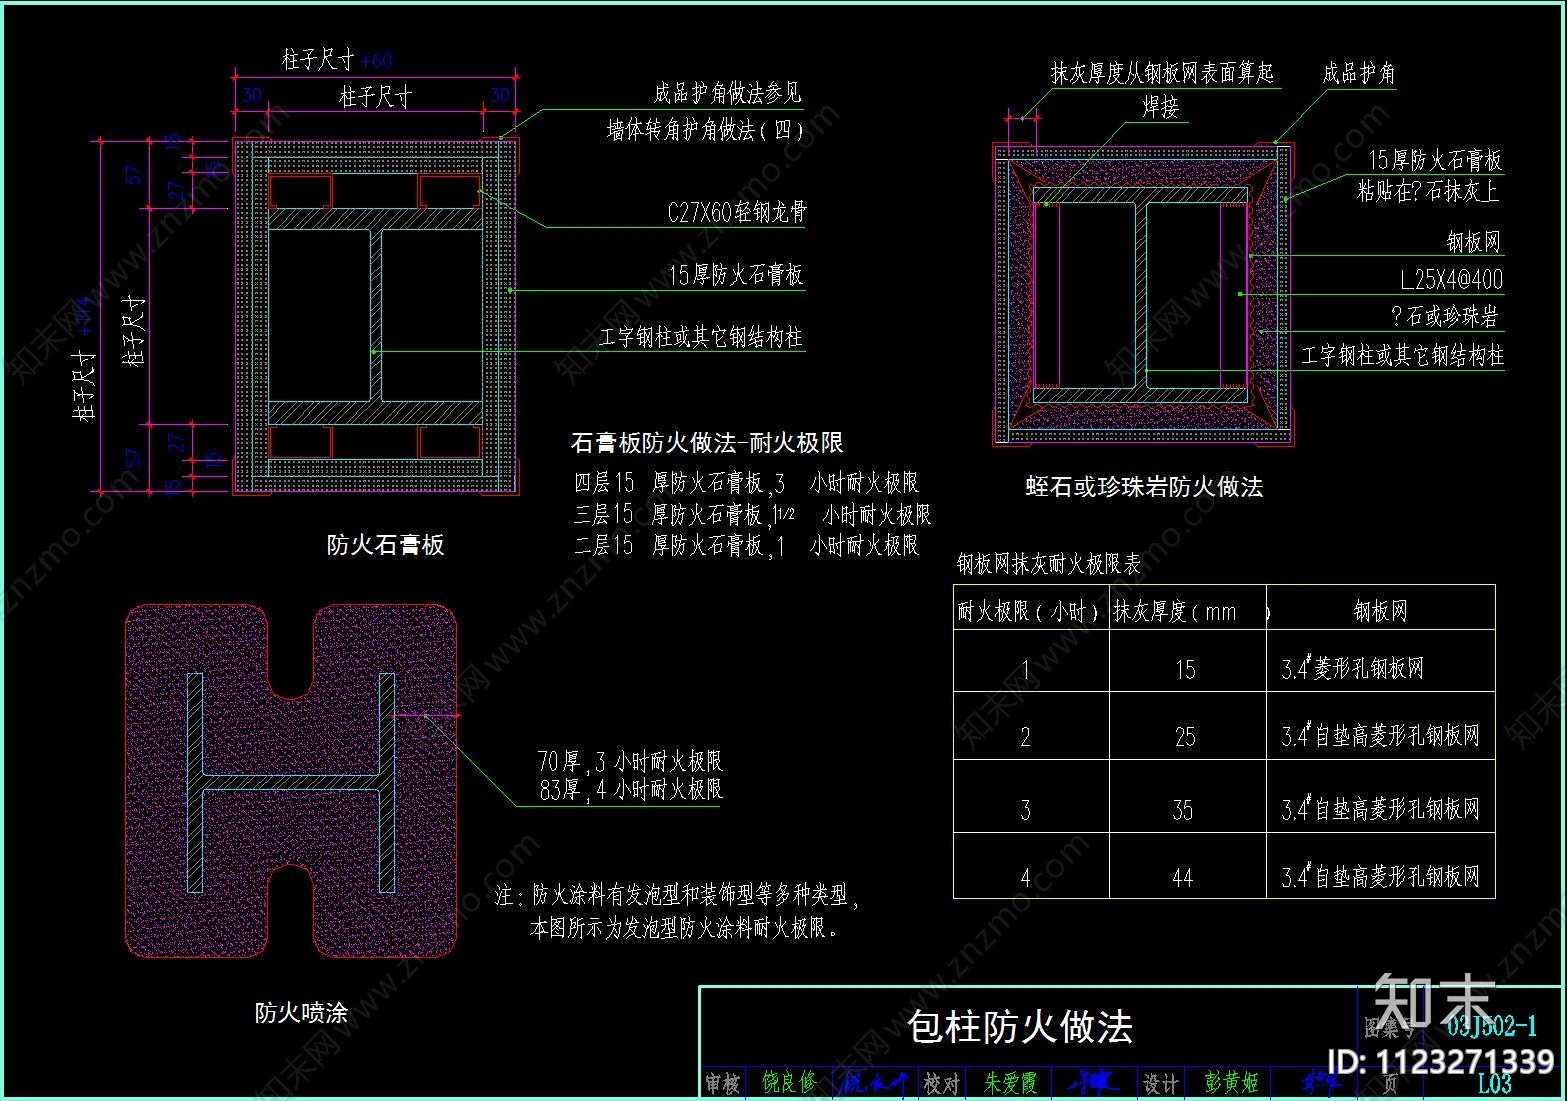This screenshot has height=1101, width=1567.
Task: Select the C27X60轻钢龙骨 annotation label
Action: [735, 211]
